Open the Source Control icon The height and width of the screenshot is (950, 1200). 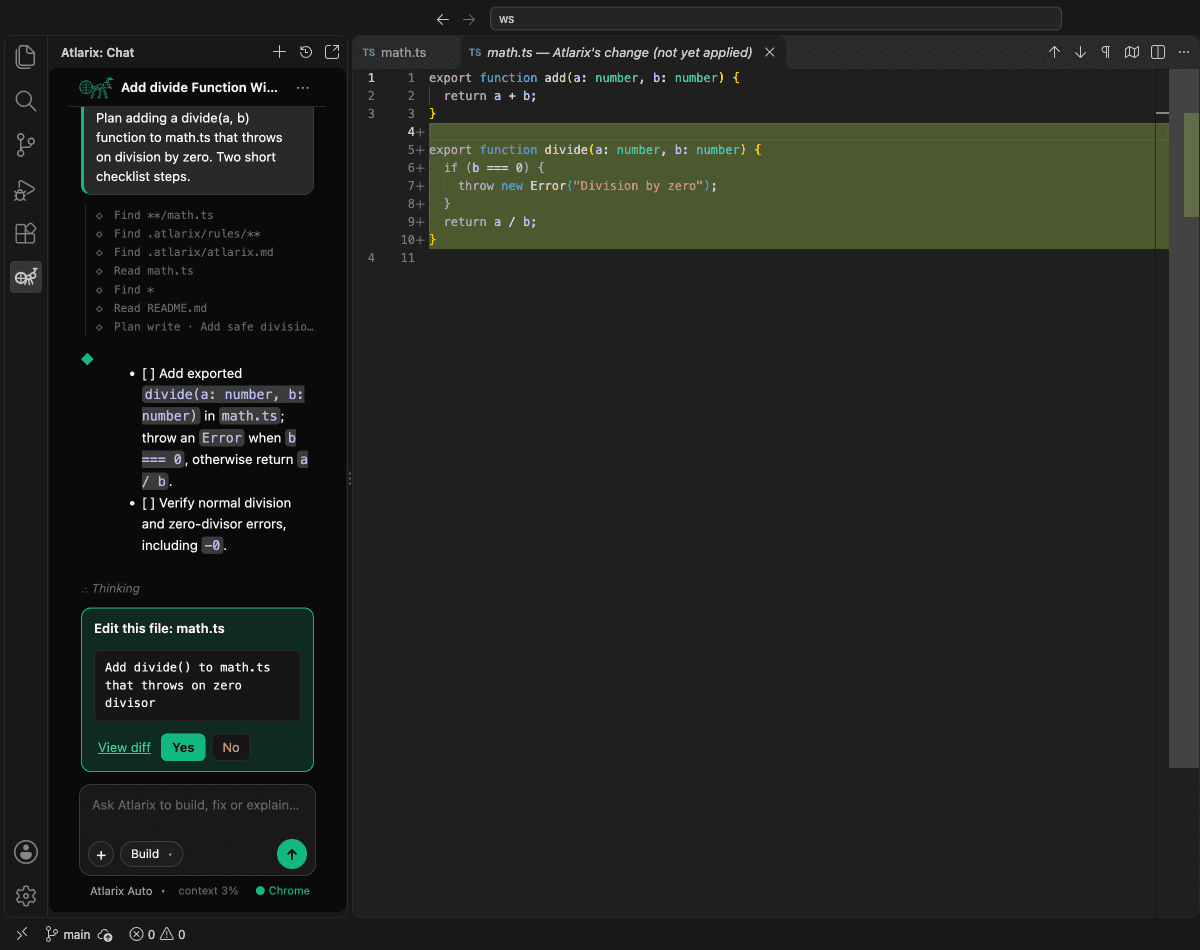click(x=26, y=145)
